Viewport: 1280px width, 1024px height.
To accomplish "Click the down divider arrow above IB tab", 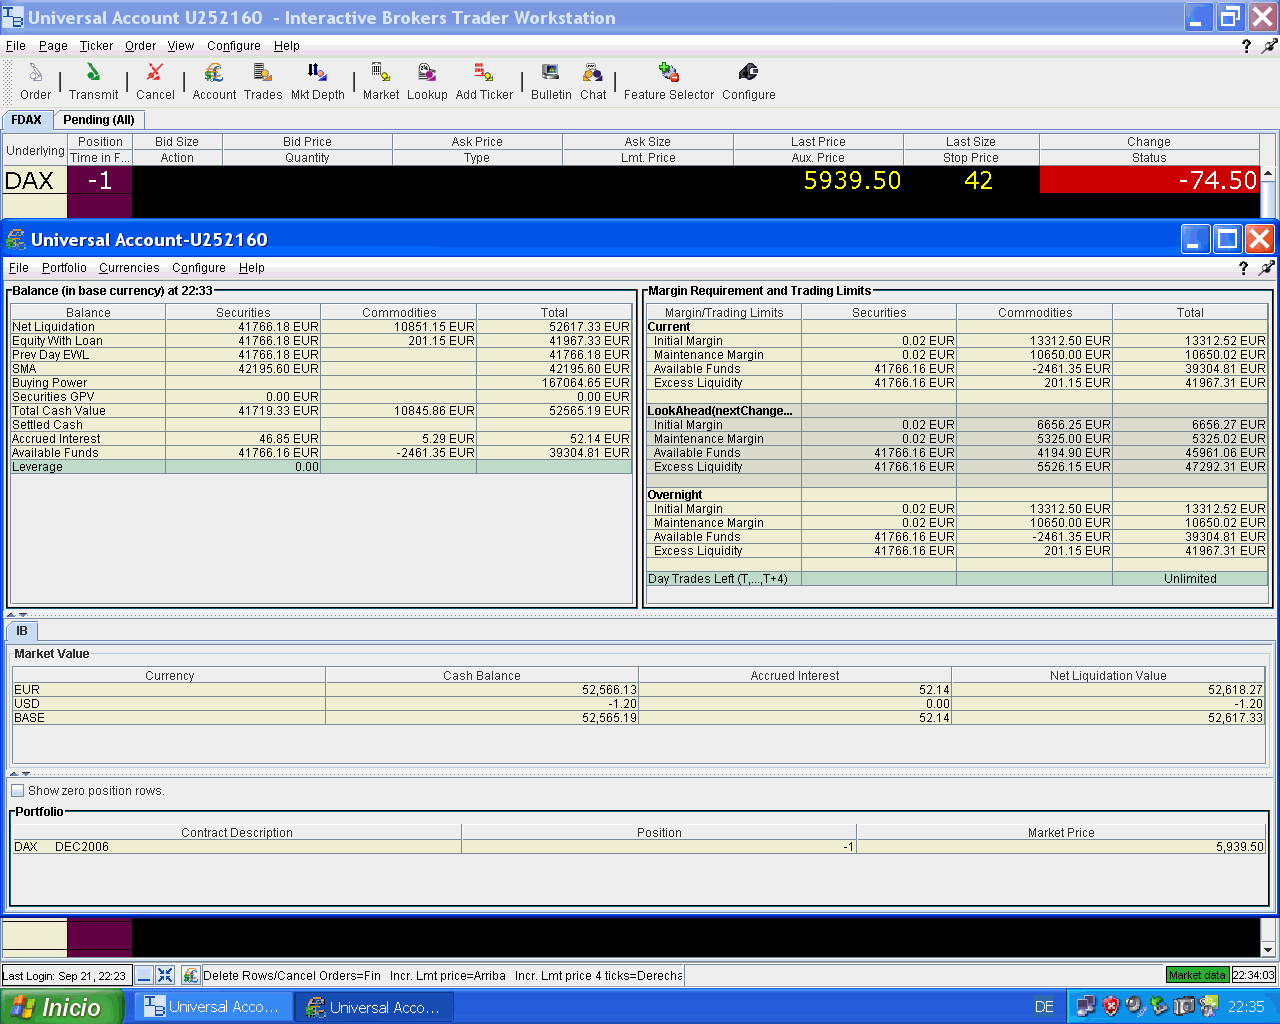I will coord(23,615).
